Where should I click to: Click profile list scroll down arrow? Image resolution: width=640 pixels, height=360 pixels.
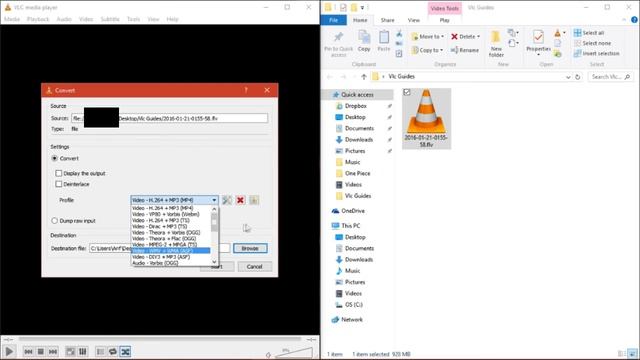pos(214,262)
